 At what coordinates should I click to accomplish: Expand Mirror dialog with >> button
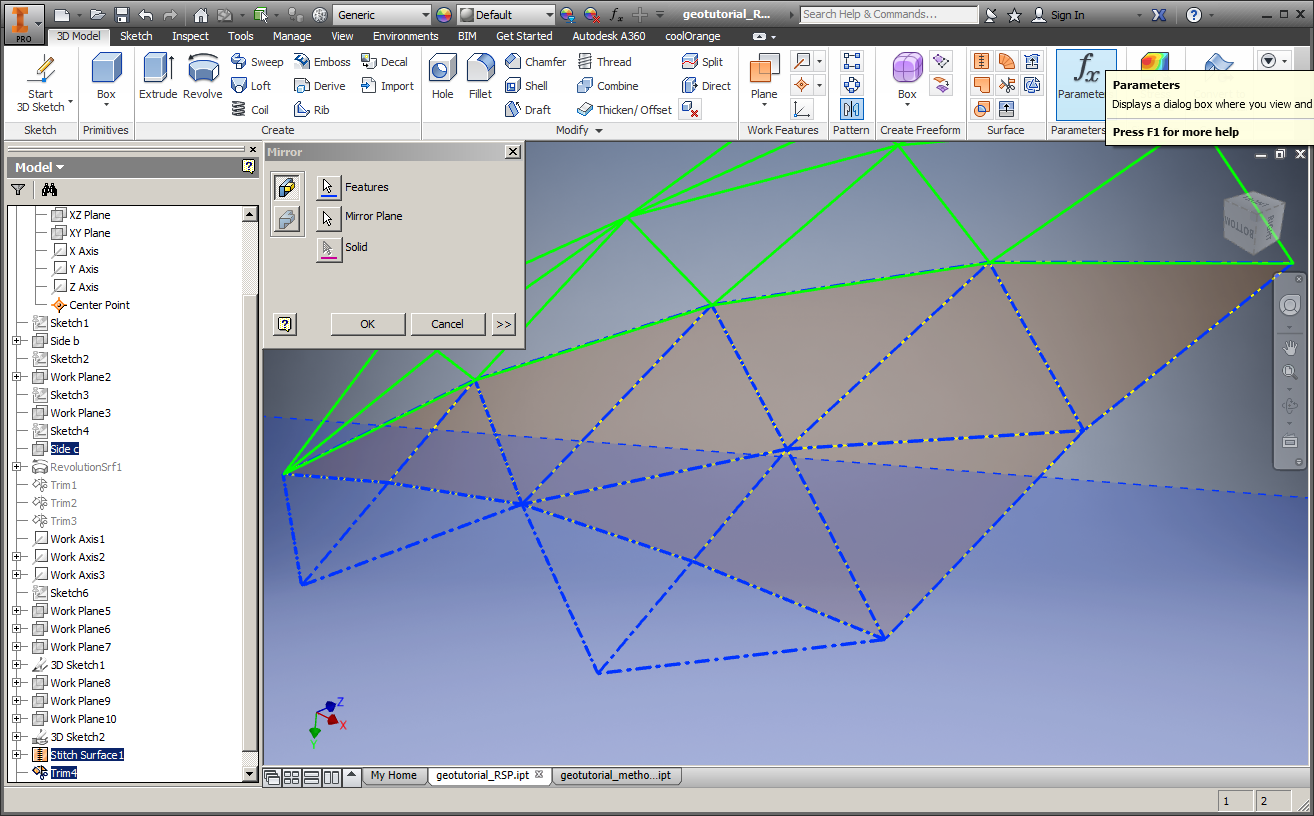pyautogui.click(x=503, y=324)
